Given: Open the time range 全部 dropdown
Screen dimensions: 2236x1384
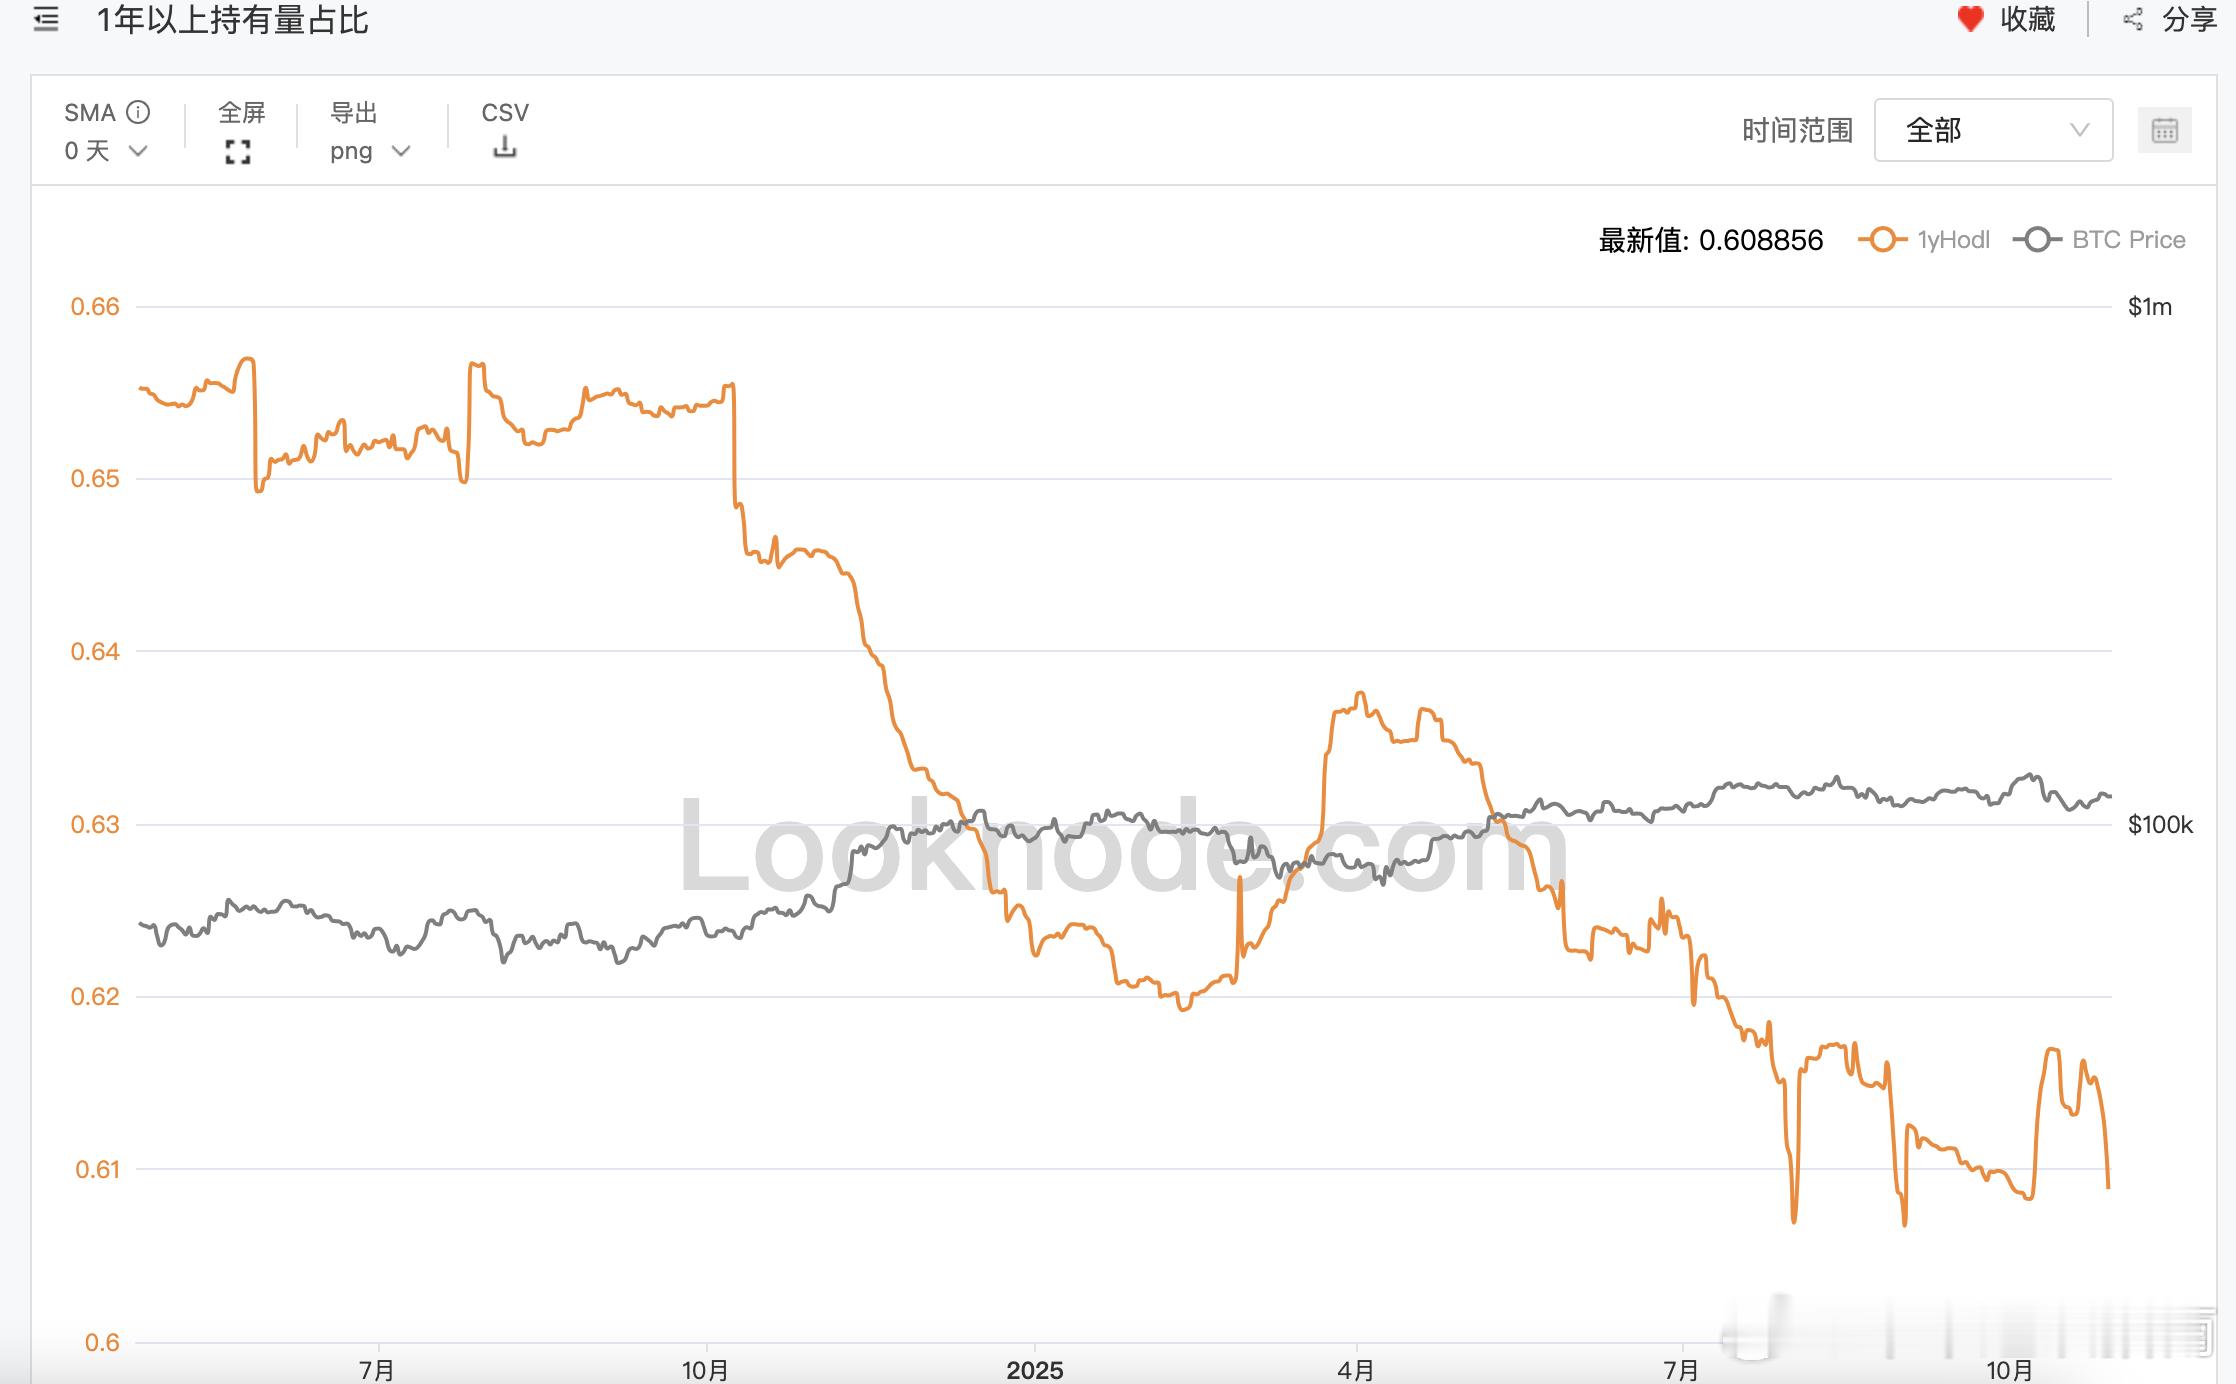Looking at the screenshot, I should tap(1992, 130).
